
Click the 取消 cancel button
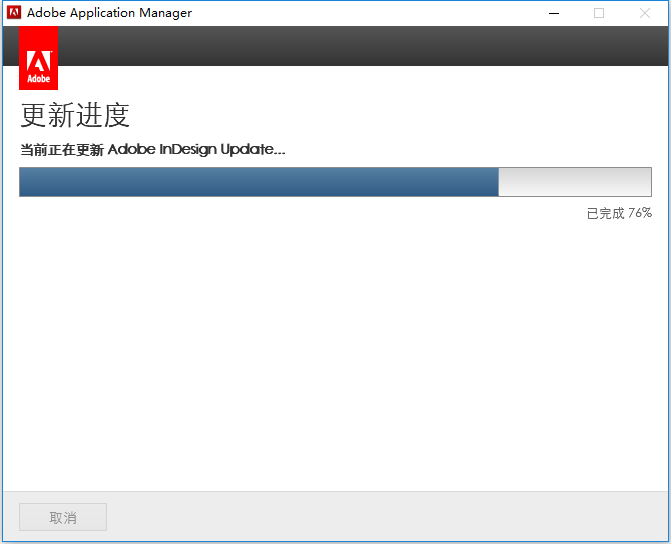pyautogui.click(x=63, y=517)
